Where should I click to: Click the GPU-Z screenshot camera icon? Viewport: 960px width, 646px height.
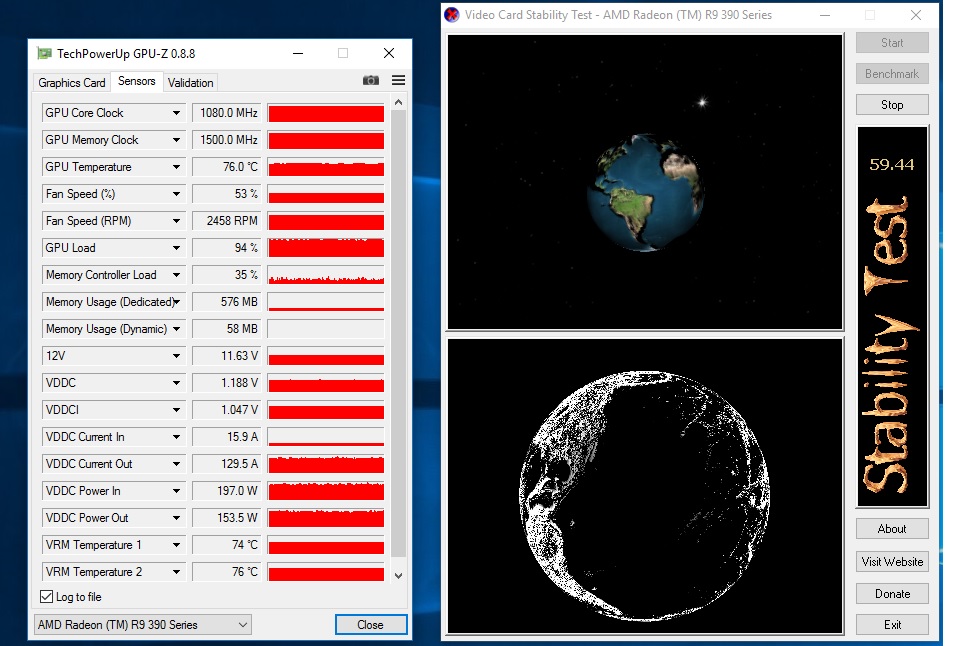370,81
